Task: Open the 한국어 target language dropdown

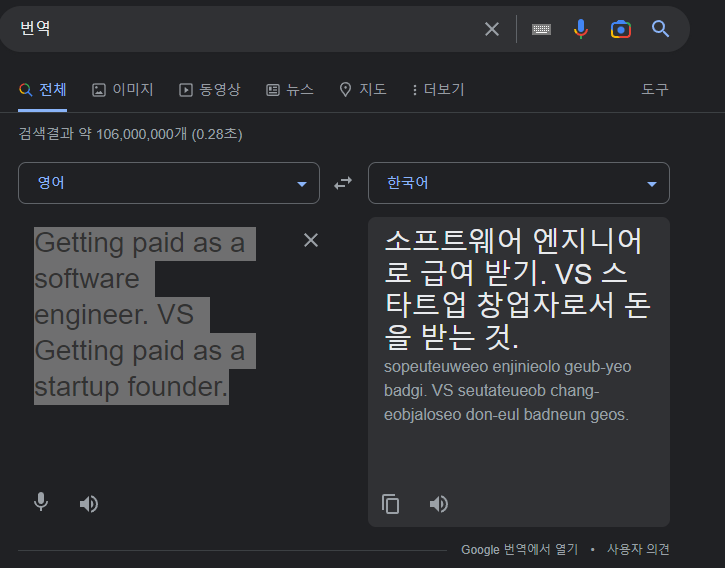Action: pyautogui.click(x=519, y=183)
